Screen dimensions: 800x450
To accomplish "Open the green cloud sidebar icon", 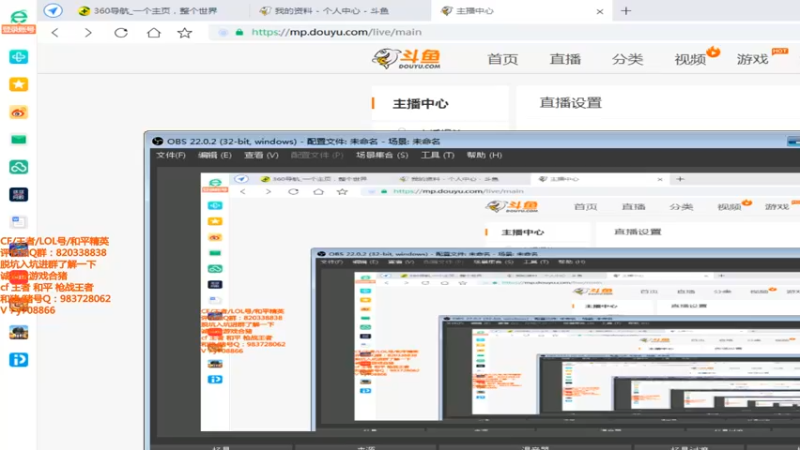I will (x=18, y=167).
